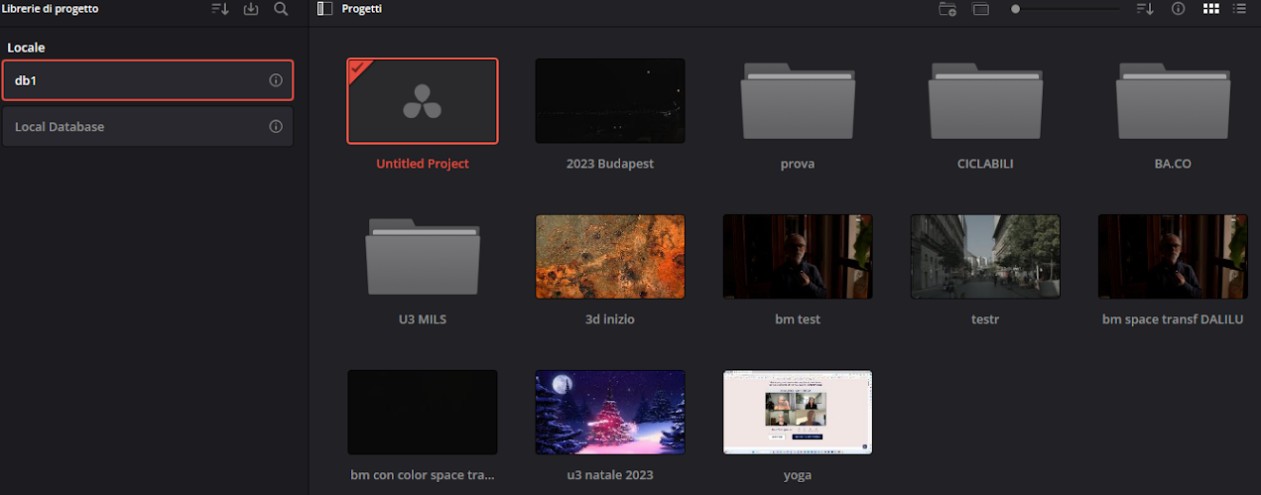The image size is (1261, 495).
Task: Click the Locale section heading
Action: tap(26, 48)
